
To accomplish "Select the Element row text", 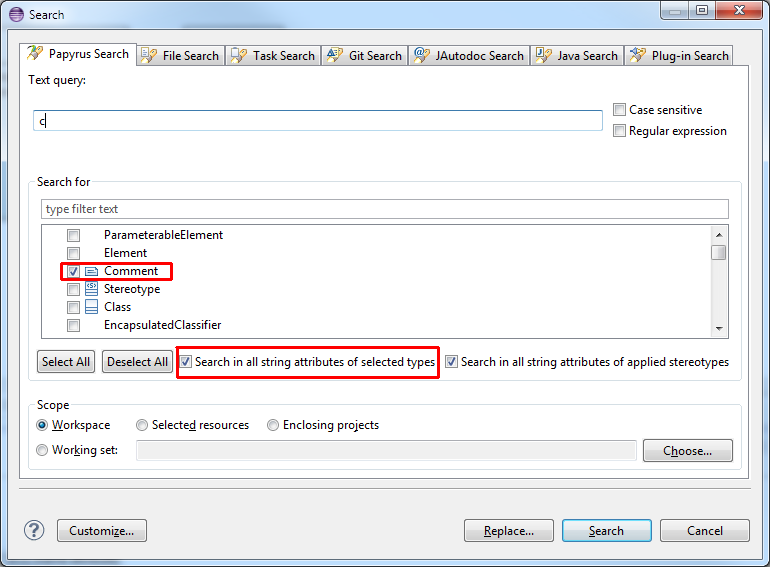I will pyautogui.click(x=125, y=253).
